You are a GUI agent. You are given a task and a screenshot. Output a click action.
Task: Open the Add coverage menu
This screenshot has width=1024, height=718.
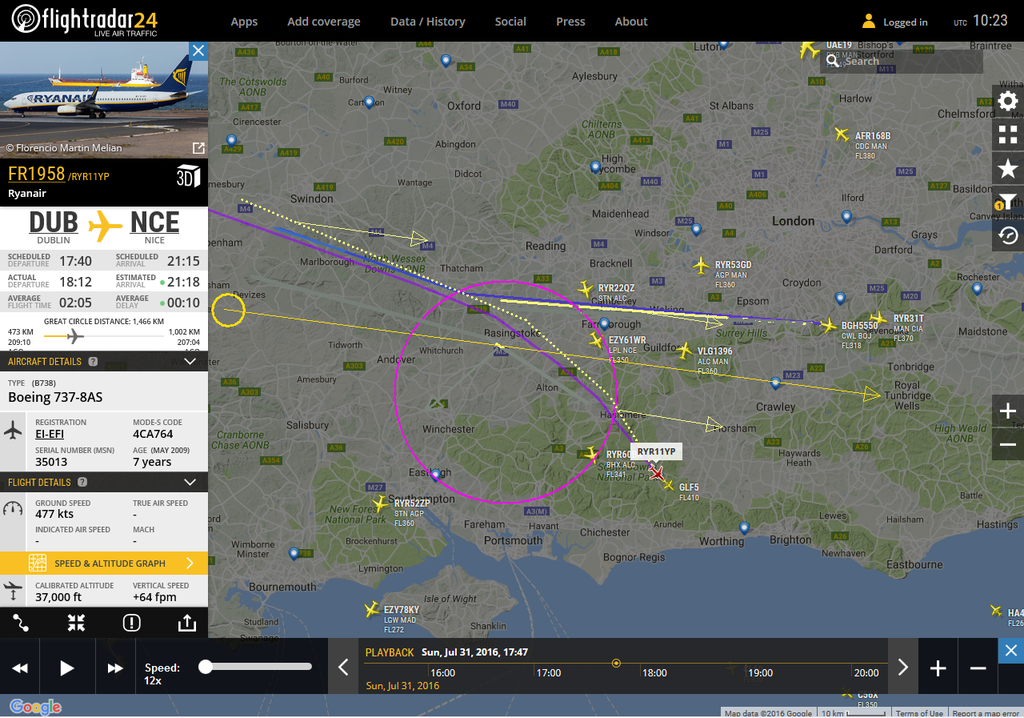pyautogui.click(x=324, y=22)
